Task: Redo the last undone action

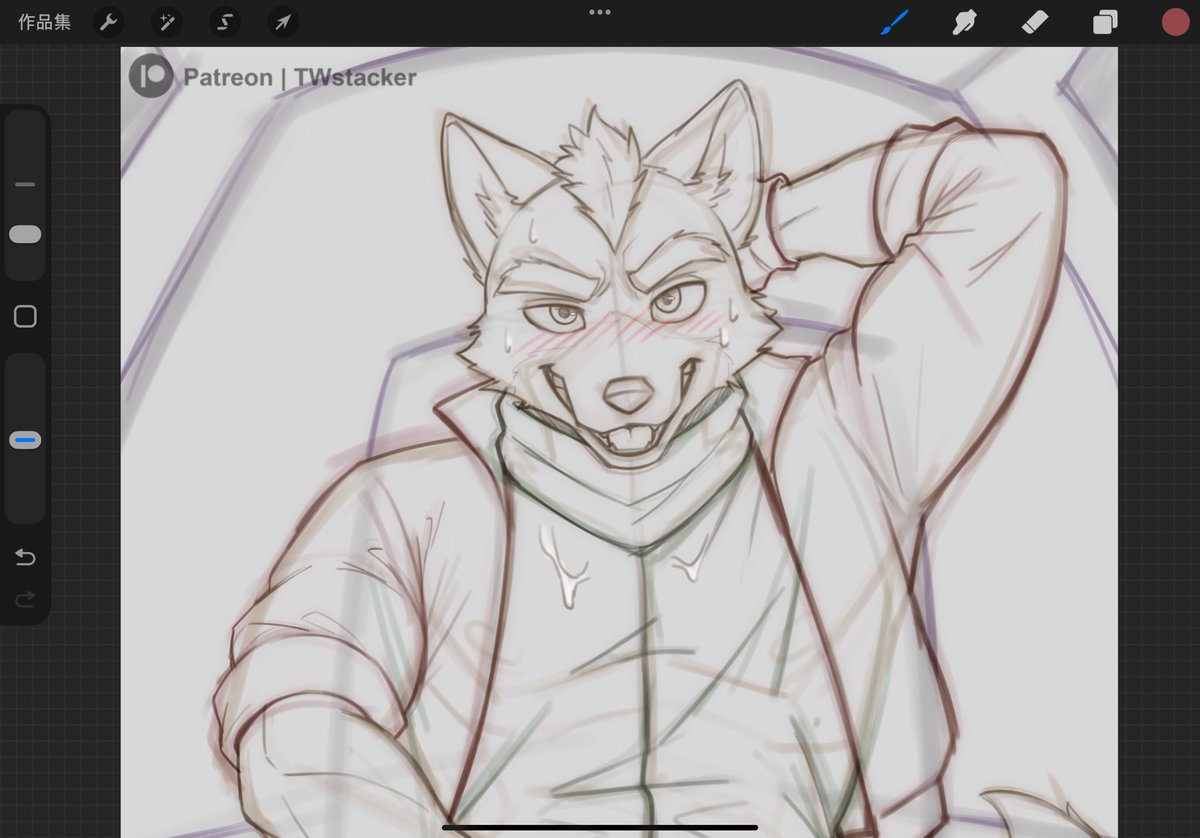Action: pos(25,599)
